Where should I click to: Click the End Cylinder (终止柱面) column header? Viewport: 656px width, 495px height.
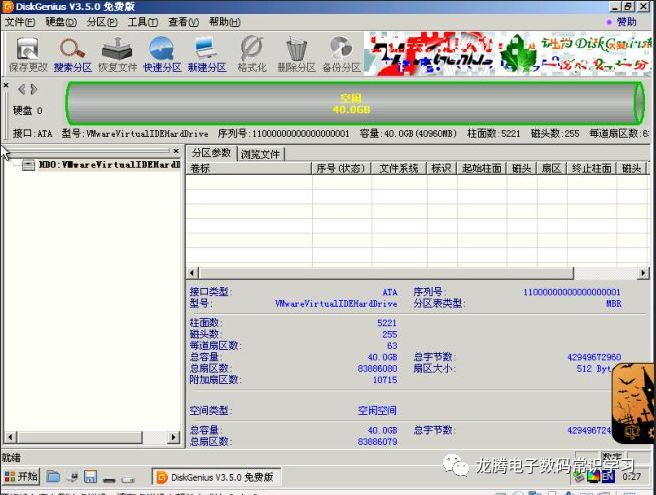[x=592, y=168]
